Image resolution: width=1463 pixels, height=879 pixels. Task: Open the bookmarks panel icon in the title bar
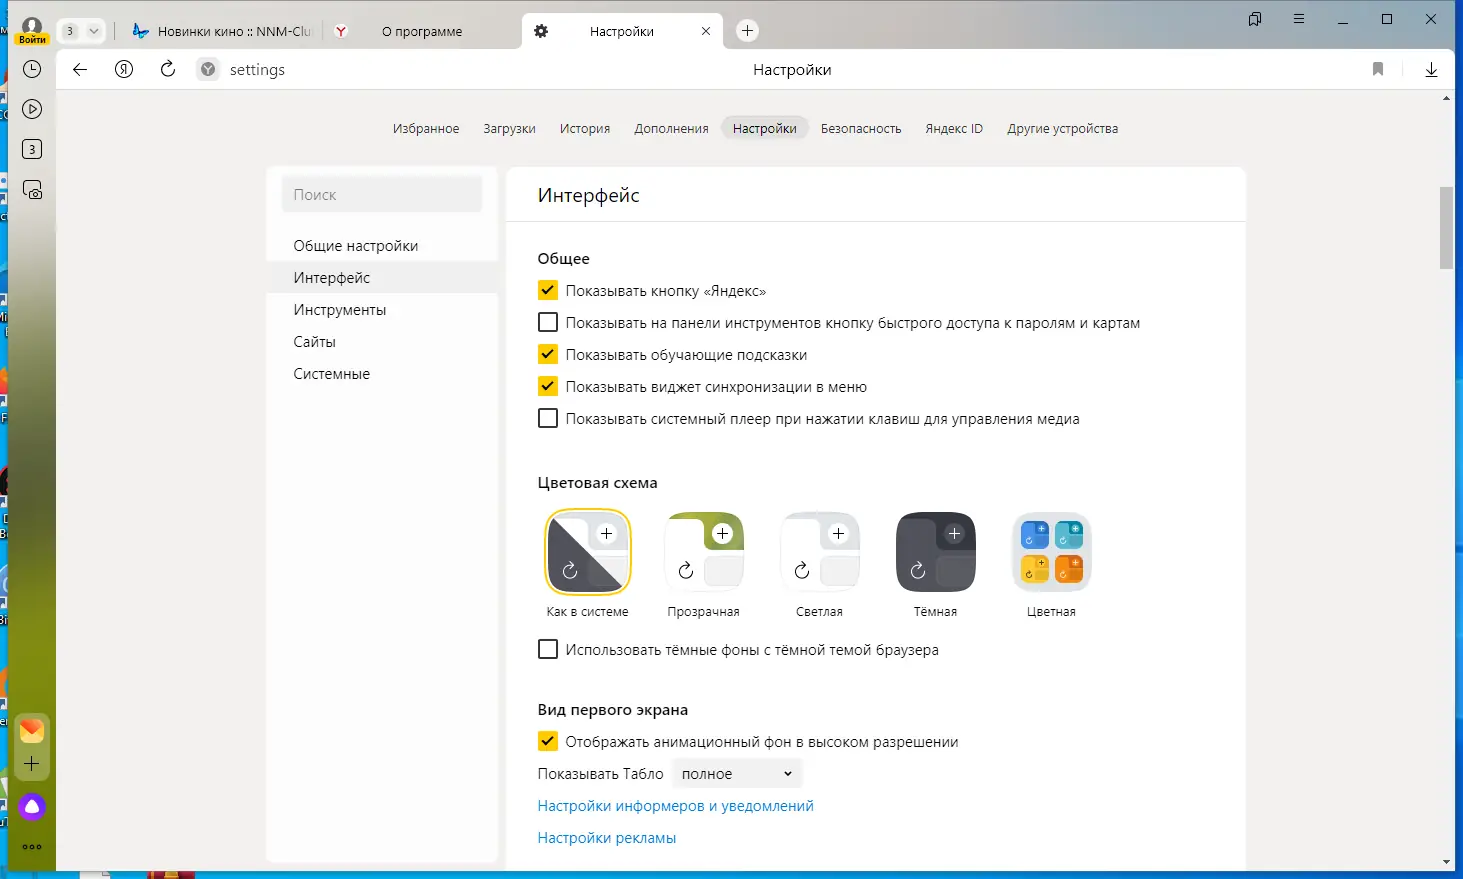[1255, 19]
